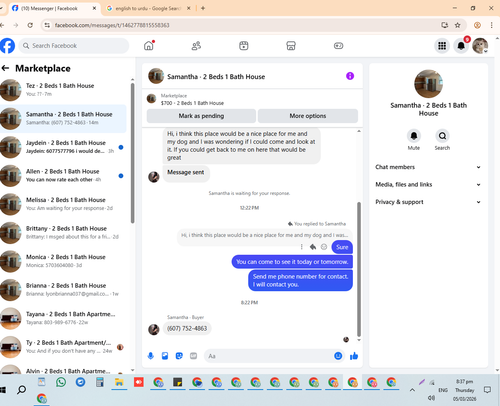
Task: React to the 'Sure' message with emoji
Action: (x=324, y=247)
